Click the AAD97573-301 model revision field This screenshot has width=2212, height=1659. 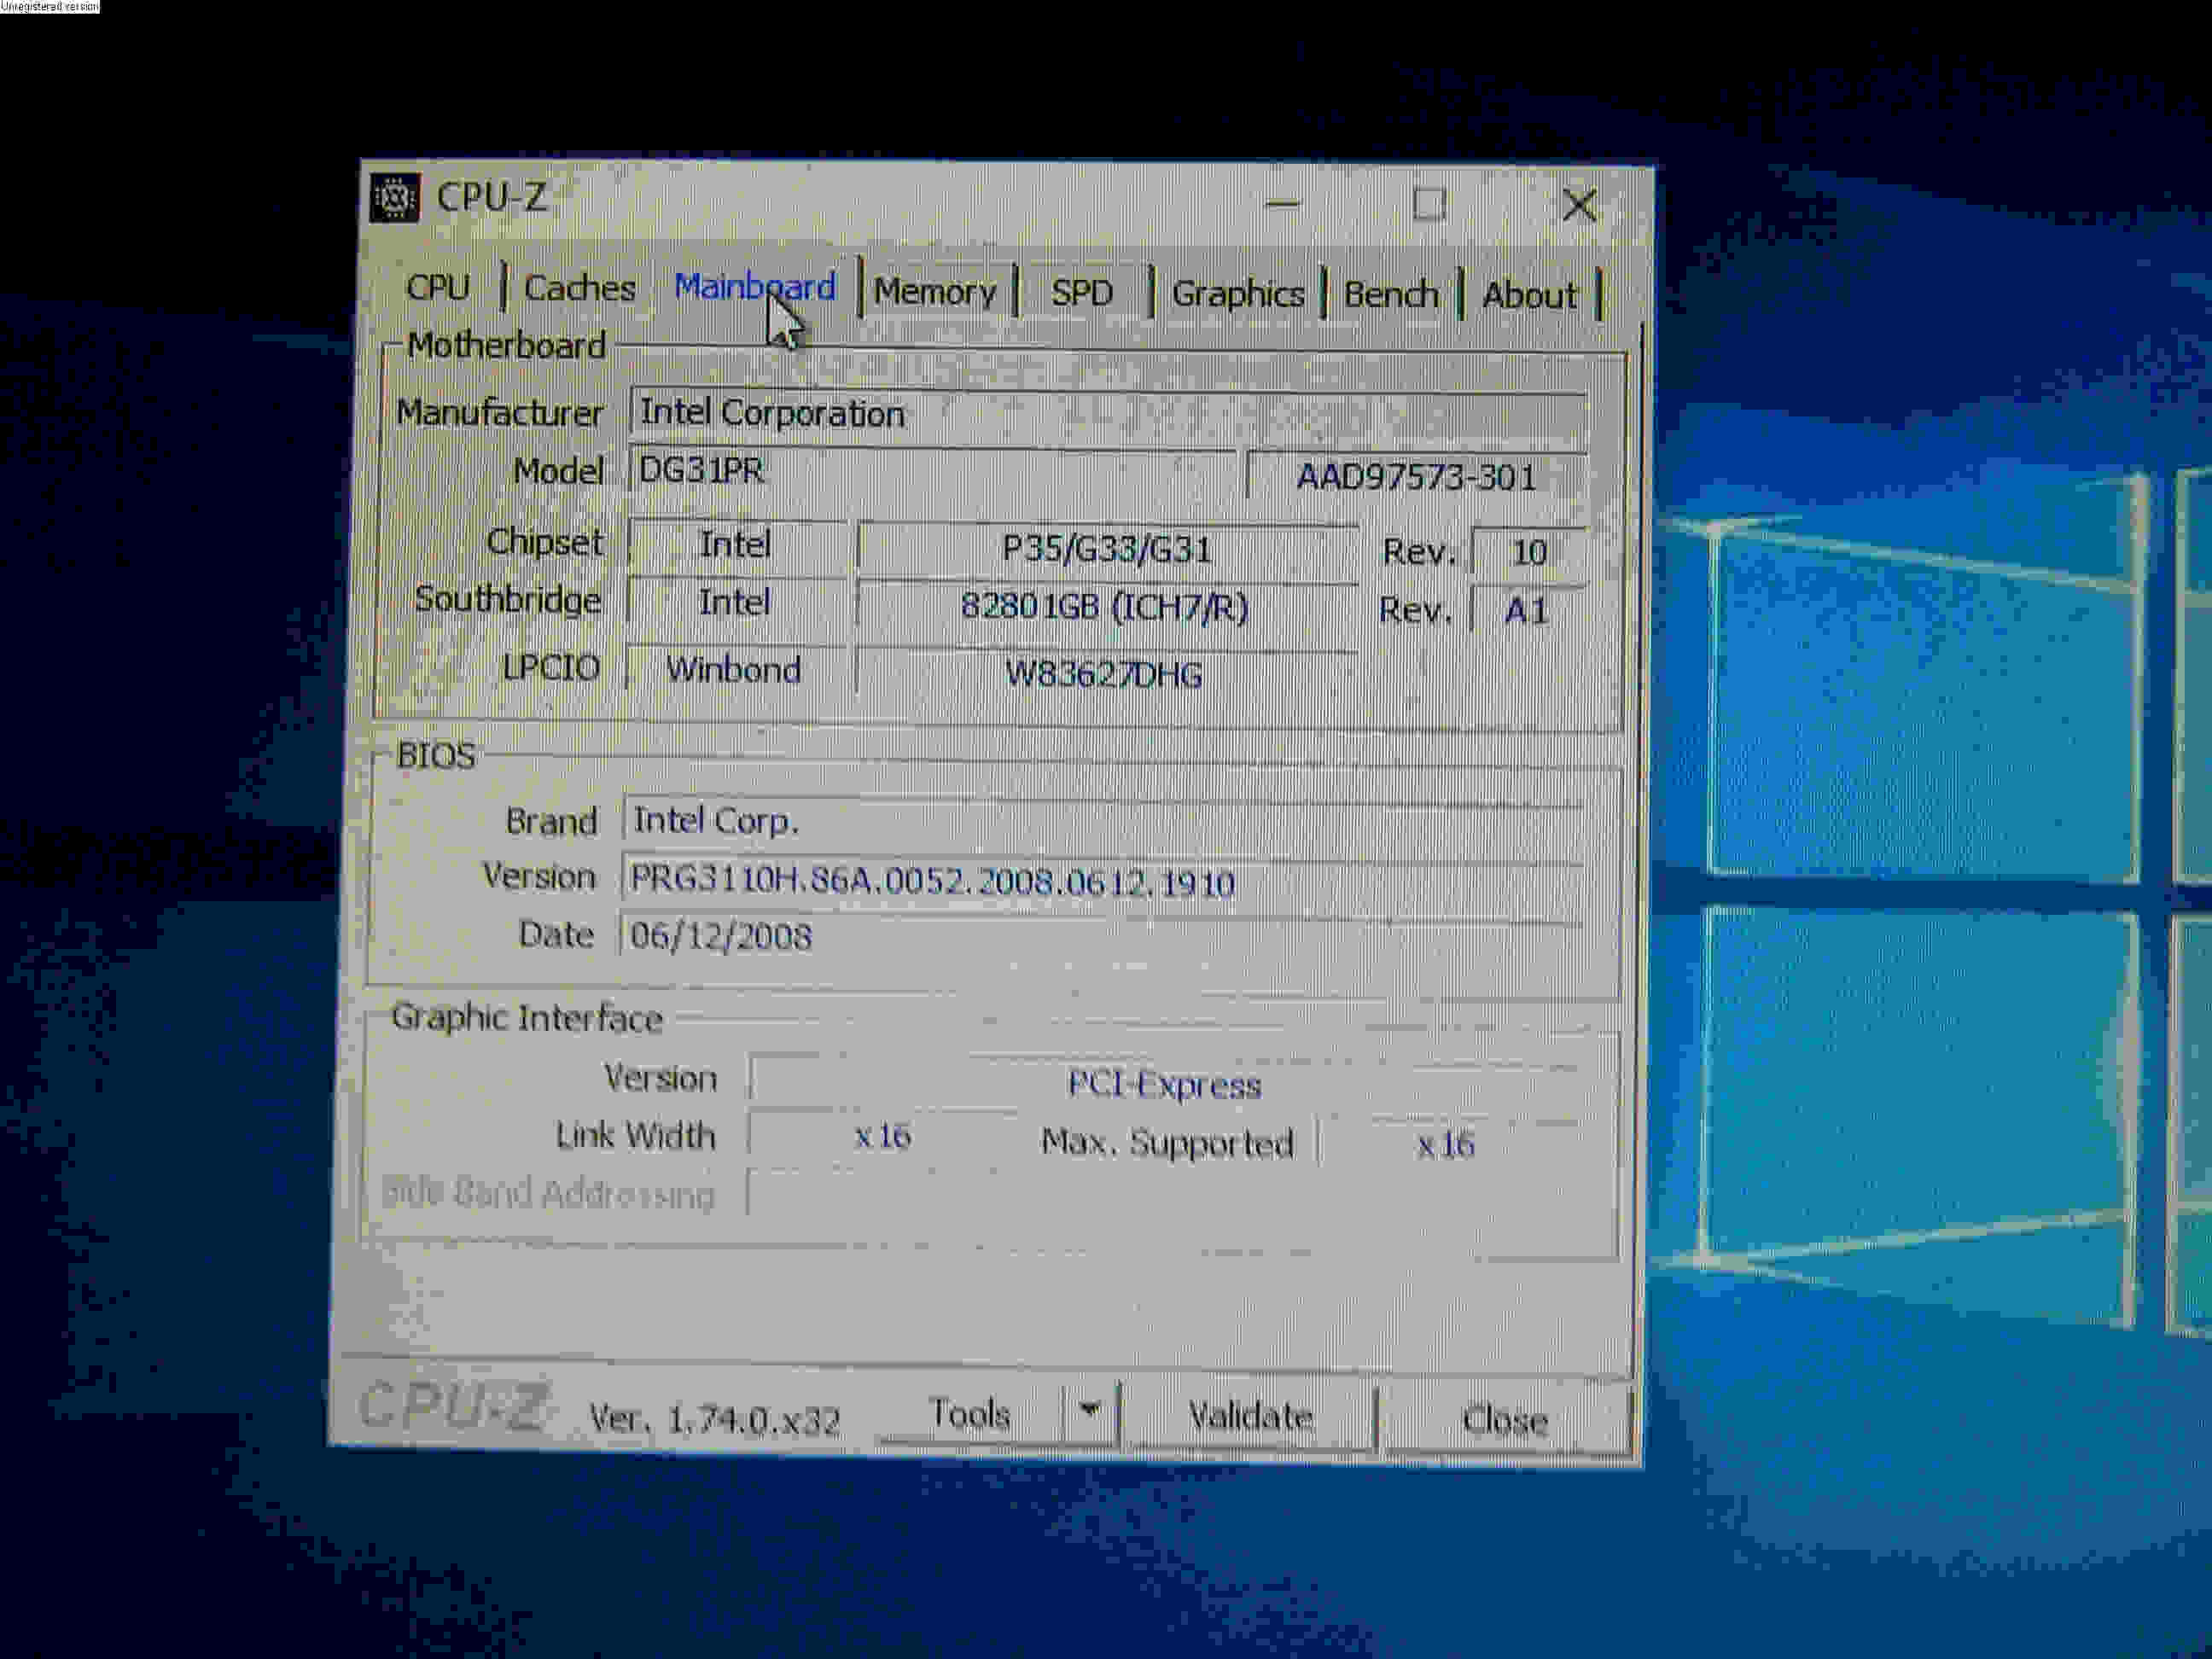pos(1417,476)
